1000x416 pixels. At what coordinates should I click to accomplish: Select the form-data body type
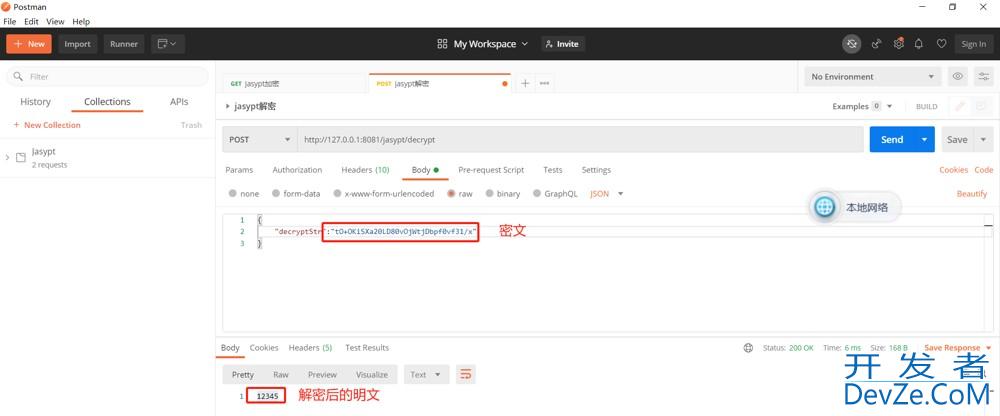pos(296,193)
